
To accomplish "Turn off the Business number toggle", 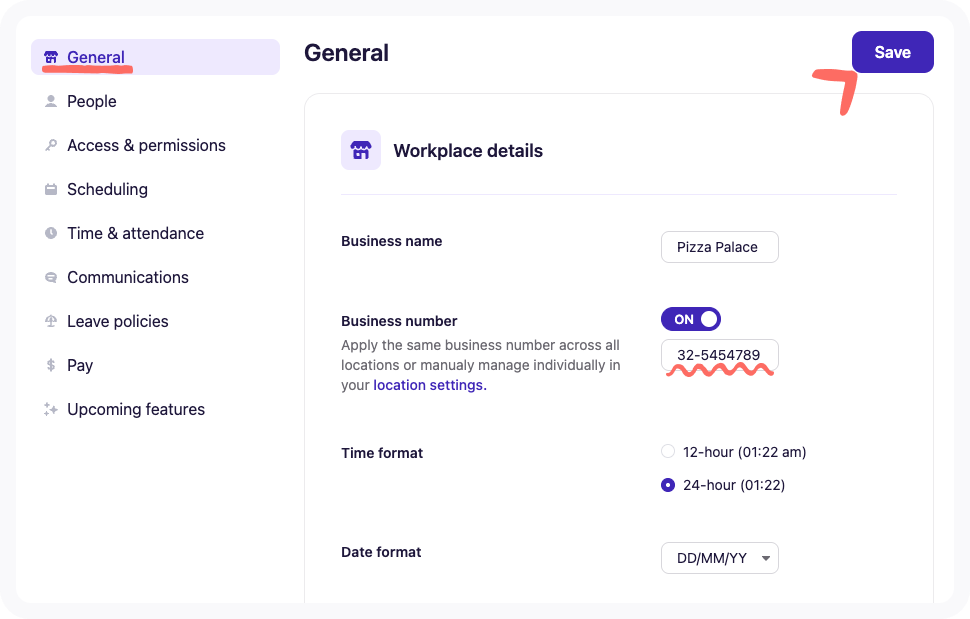I will [690, 318].
